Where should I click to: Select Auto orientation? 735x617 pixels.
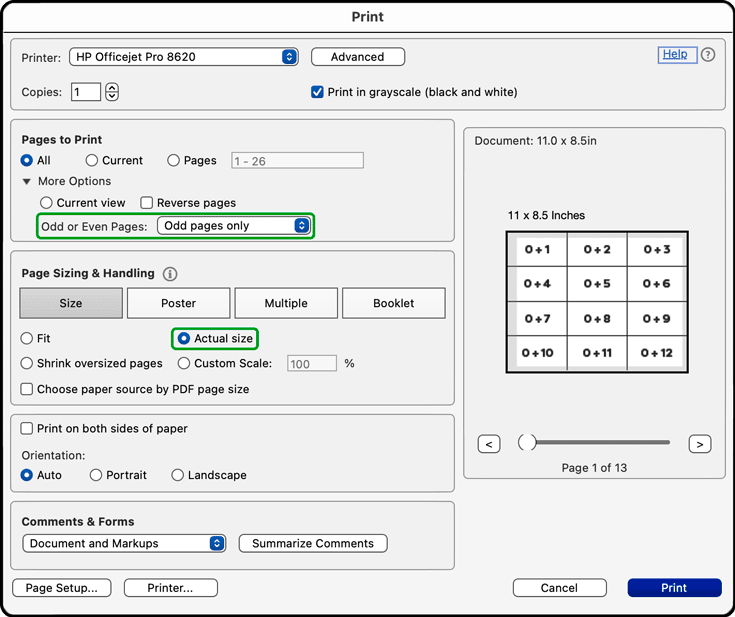(x=27, y=475)
